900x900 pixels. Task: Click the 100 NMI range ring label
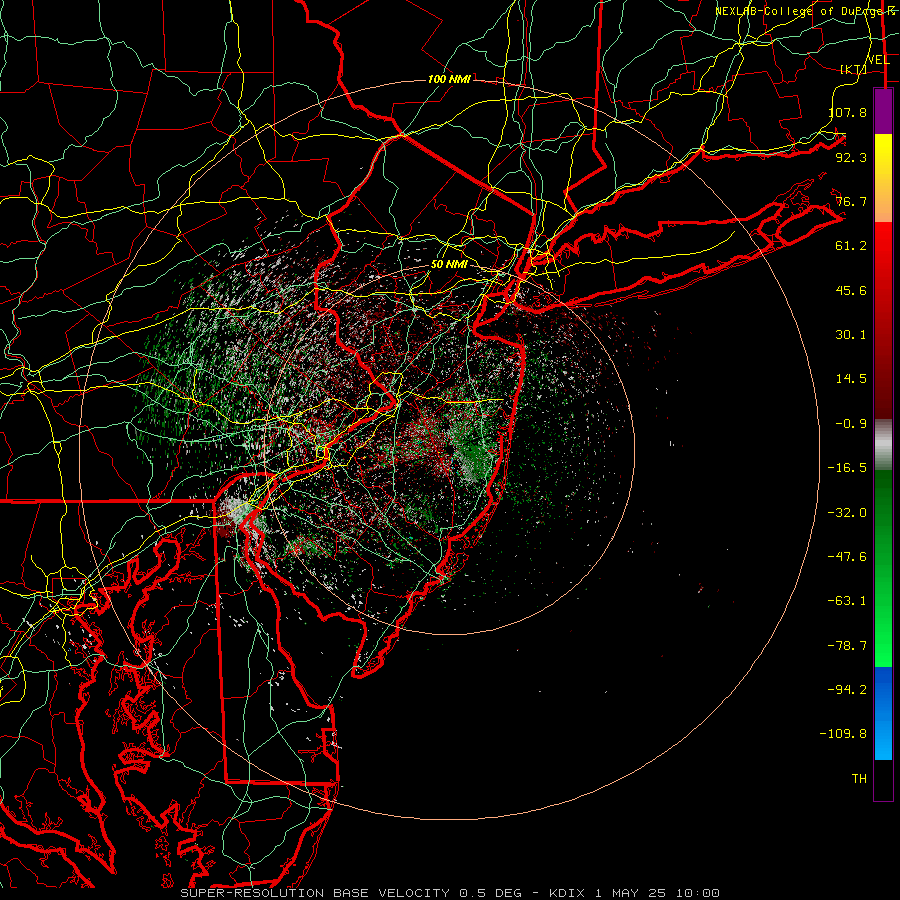pos(449,79)
